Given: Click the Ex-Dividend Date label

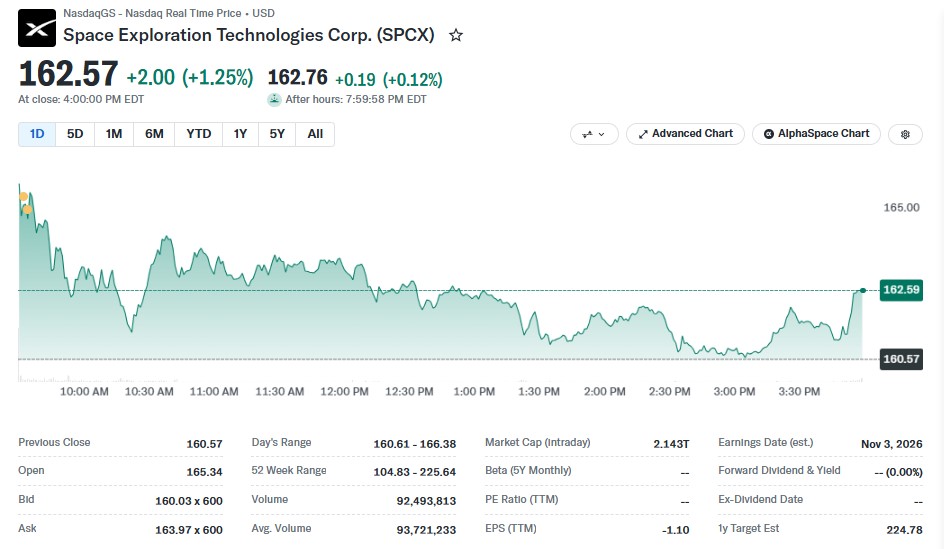Looking at the screenshot, I should point(760,500).
